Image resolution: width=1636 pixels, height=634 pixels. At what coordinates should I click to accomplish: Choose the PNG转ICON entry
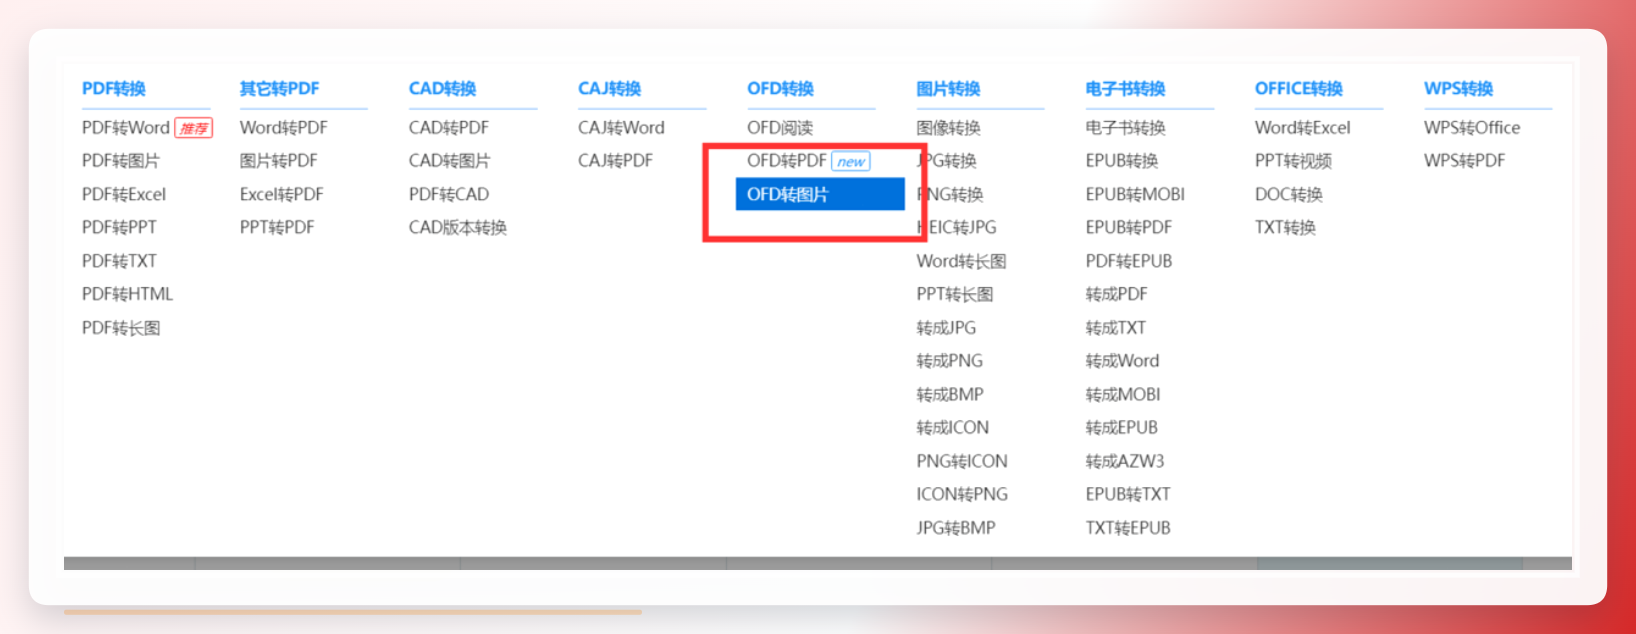point(962,461)
